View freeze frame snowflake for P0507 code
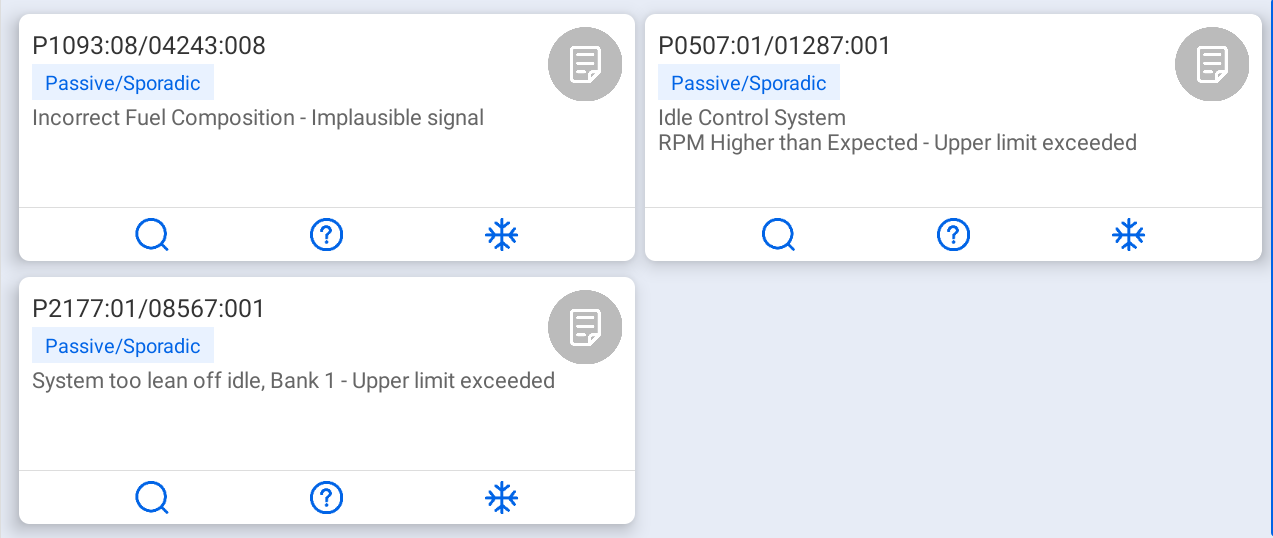This screenshot has width=1273, height=538. point(1128,235)
